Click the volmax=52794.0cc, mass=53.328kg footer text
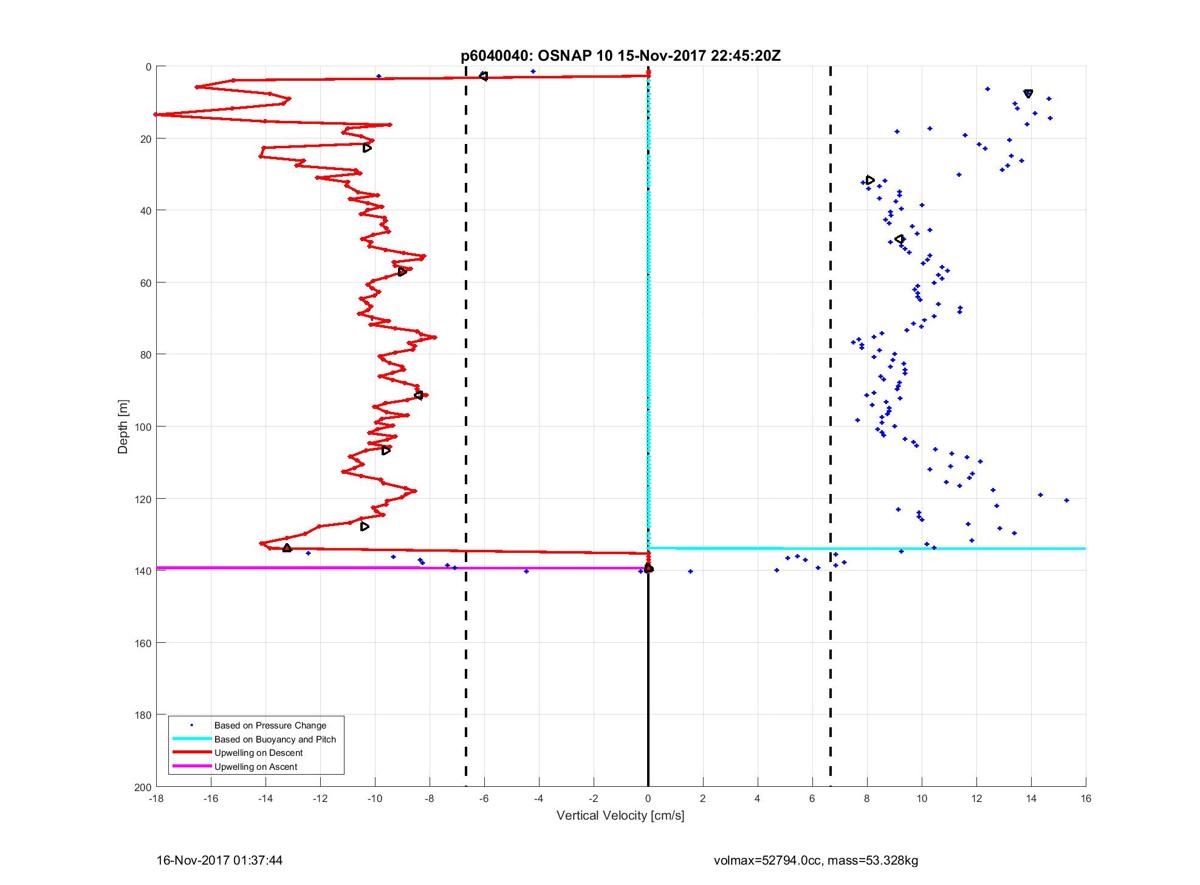1200x885 pixels. [814, 860]
